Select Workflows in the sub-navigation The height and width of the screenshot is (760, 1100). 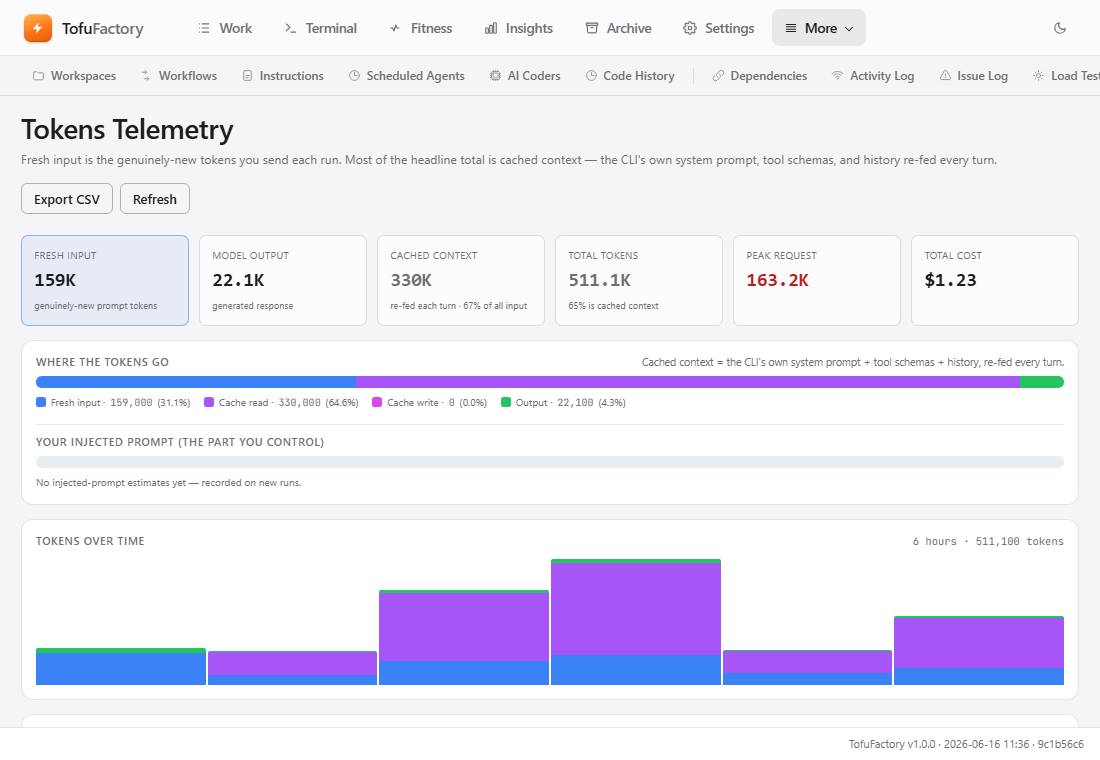(179, 76)
